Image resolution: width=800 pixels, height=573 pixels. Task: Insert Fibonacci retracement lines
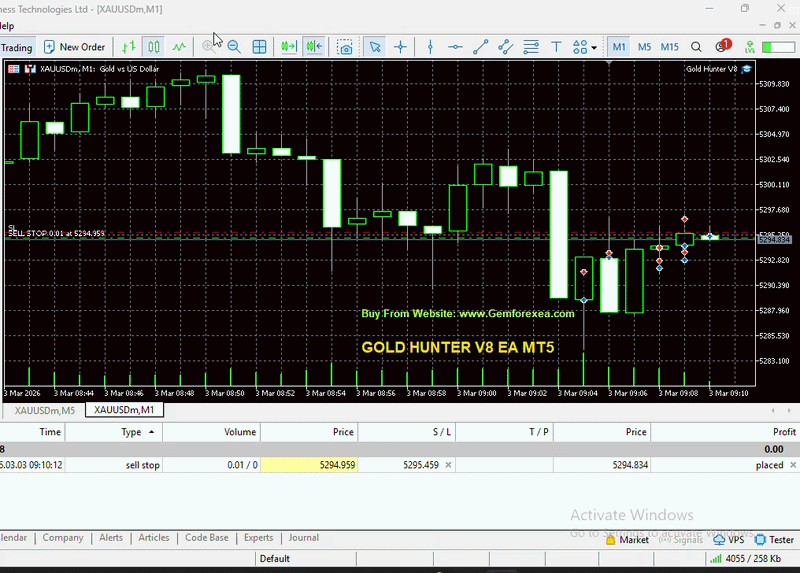[x=531, y=47]
